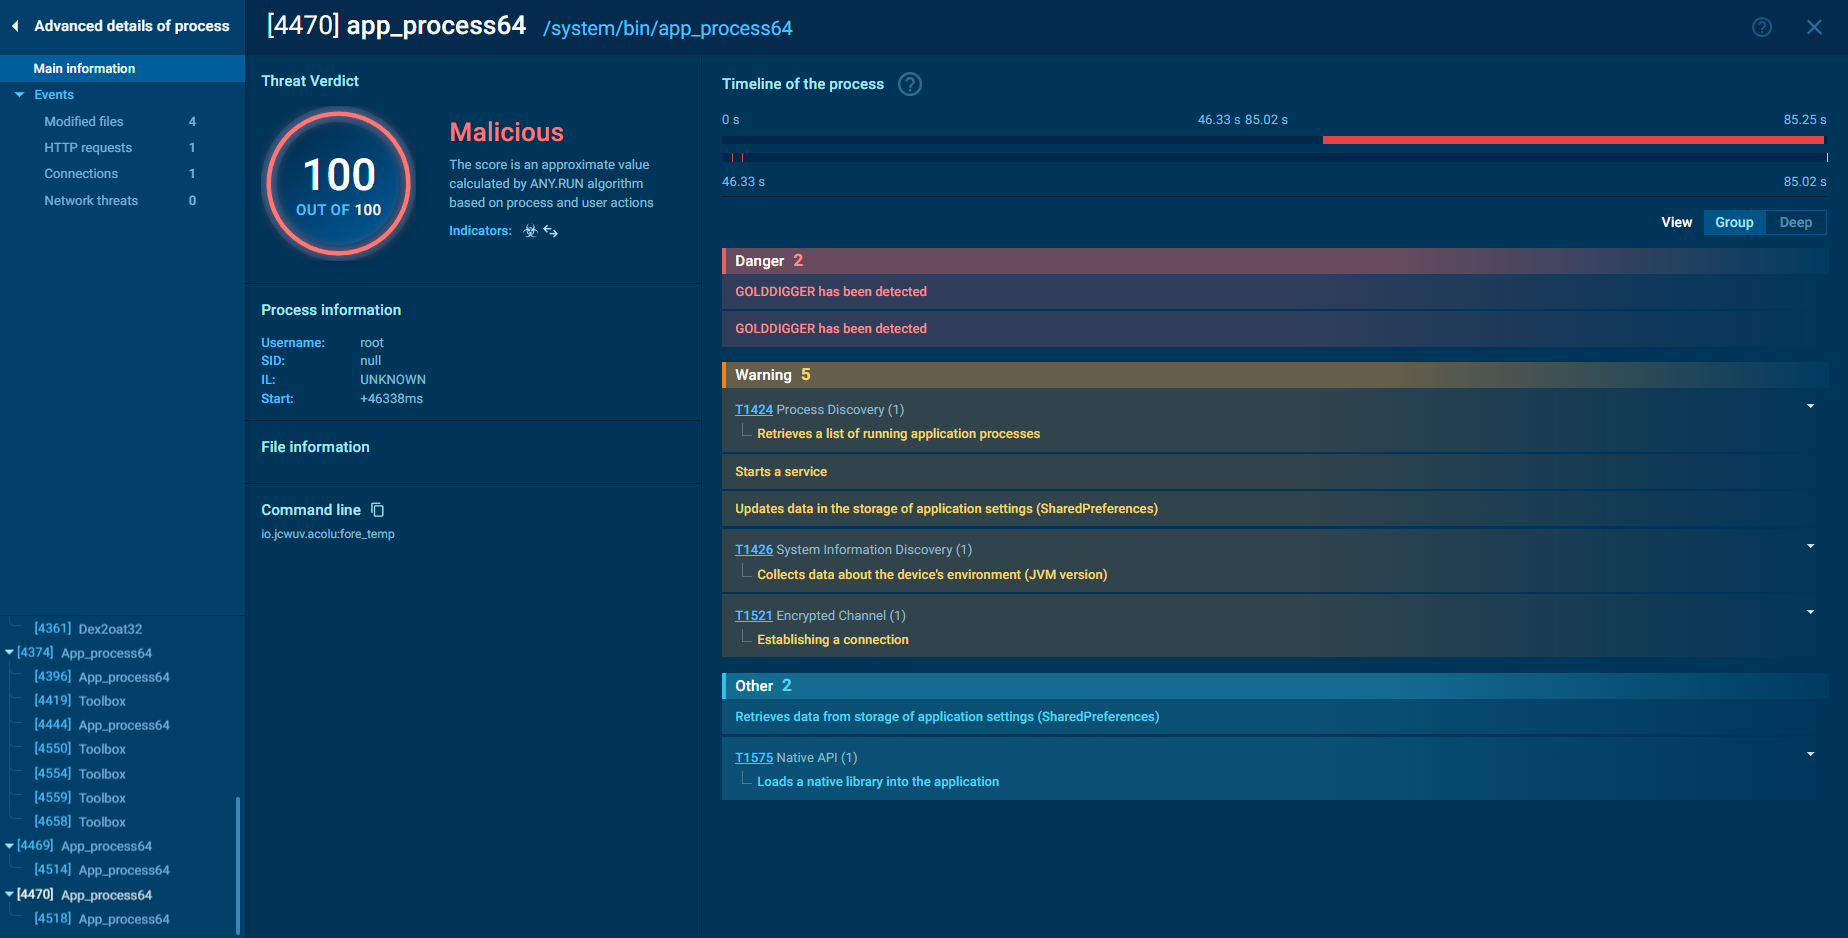The height and width of the screenshot is (938, 1848).
Task: Click the network arrows indicator icon
Action: coord(551,231)
